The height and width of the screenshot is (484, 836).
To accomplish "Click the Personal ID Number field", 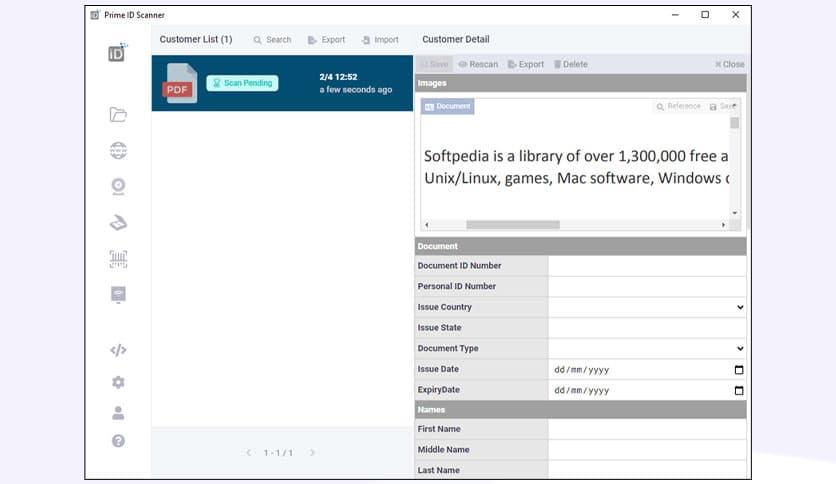I will pyautogui.click(x=647, y=287).
